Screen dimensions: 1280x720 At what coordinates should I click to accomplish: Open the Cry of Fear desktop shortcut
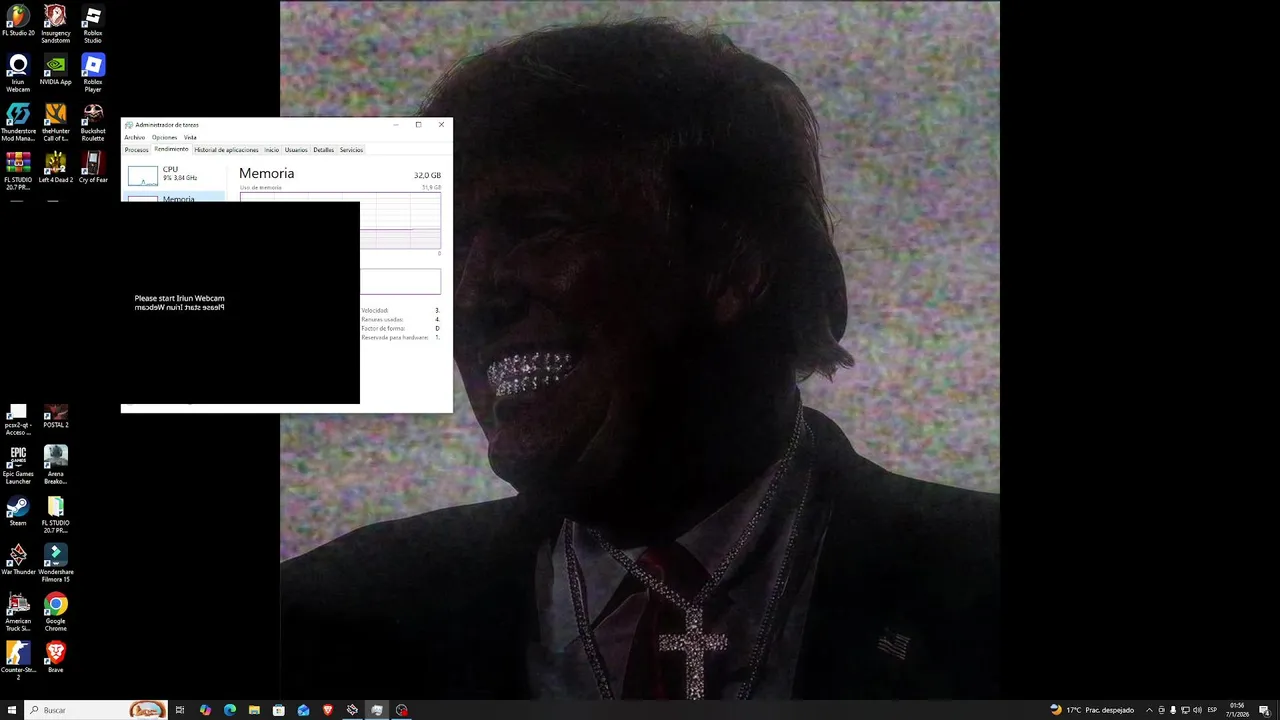(93, 167)
